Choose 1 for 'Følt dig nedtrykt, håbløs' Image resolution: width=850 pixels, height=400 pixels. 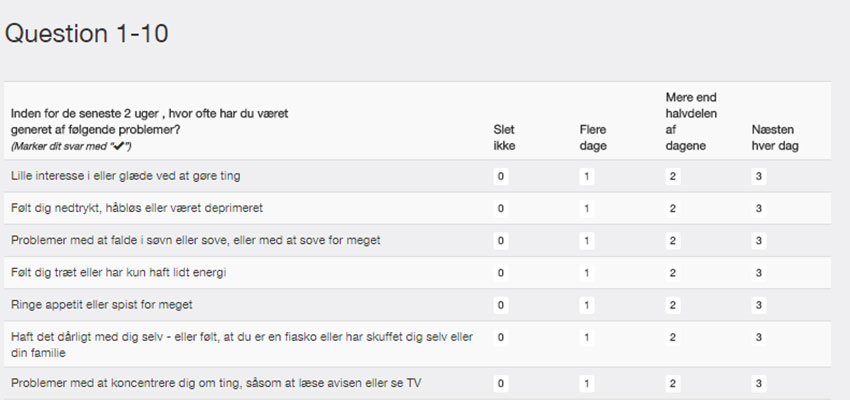(x=587, y=209)
